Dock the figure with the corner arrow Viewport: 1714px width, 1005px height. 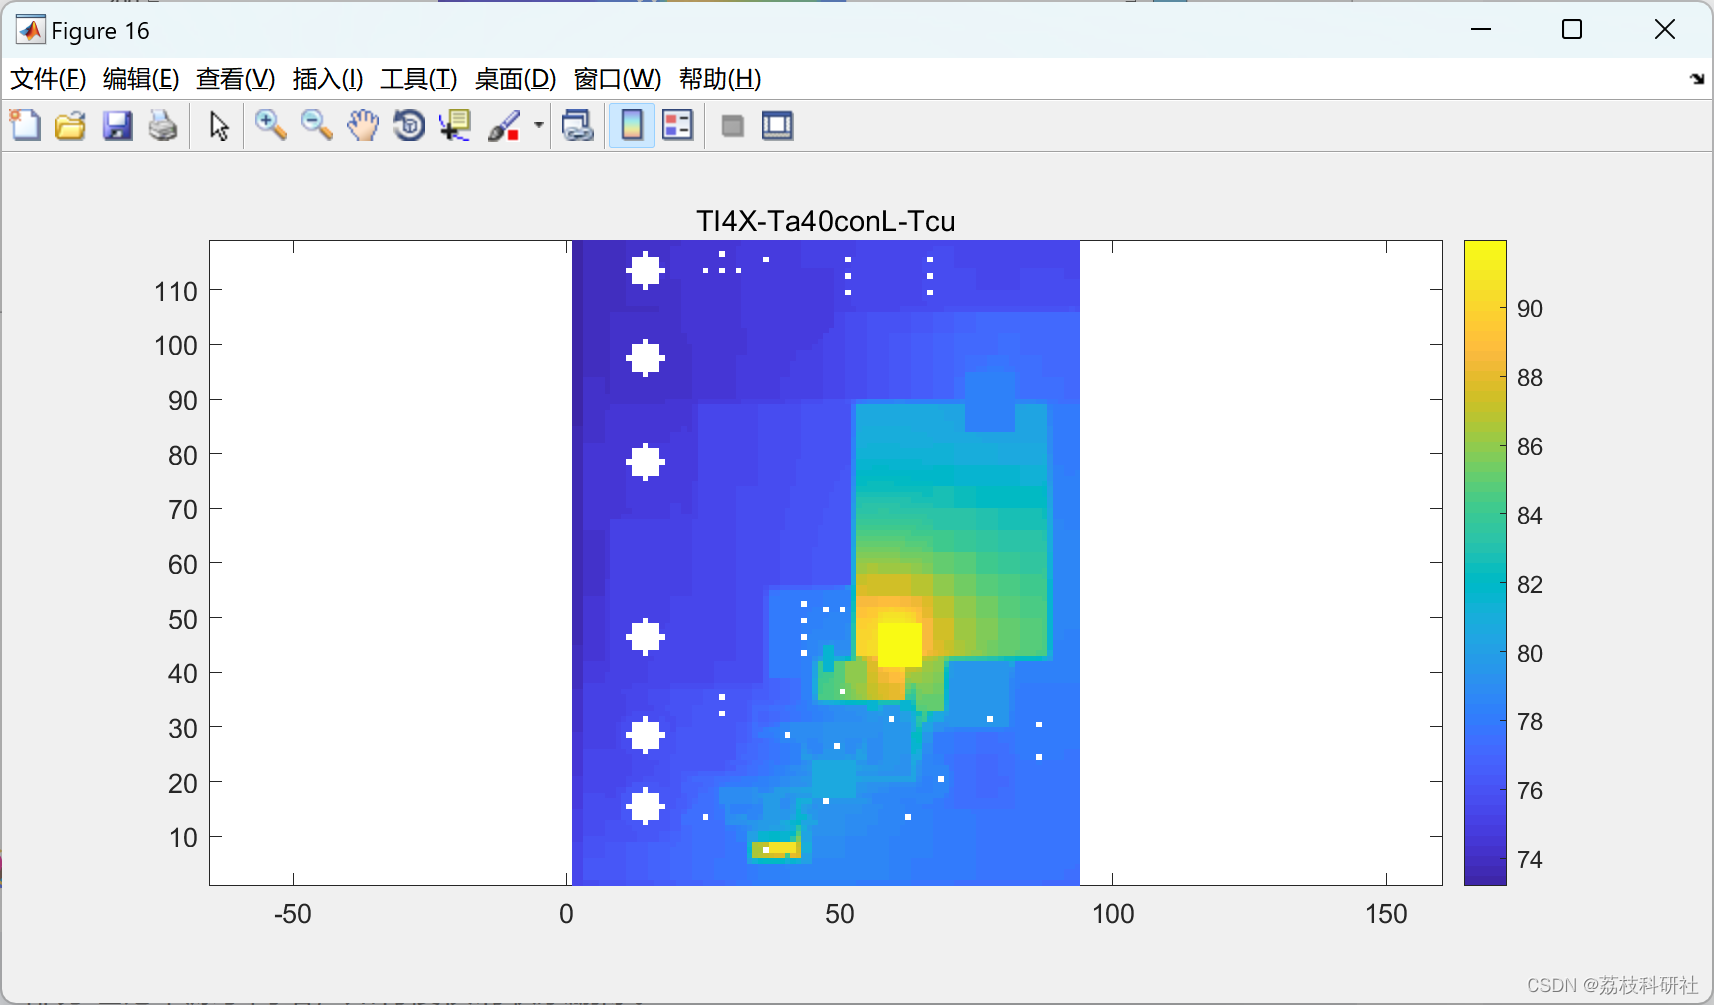click(x=1697, y=79)
